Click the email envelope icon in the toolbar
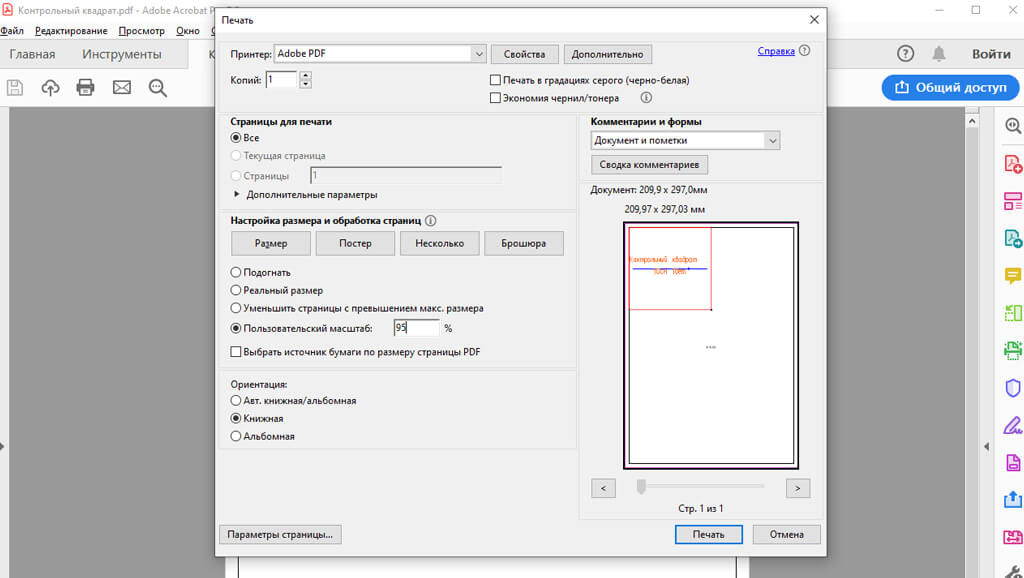The image size is (1024, 578). (x=121, y=88)
